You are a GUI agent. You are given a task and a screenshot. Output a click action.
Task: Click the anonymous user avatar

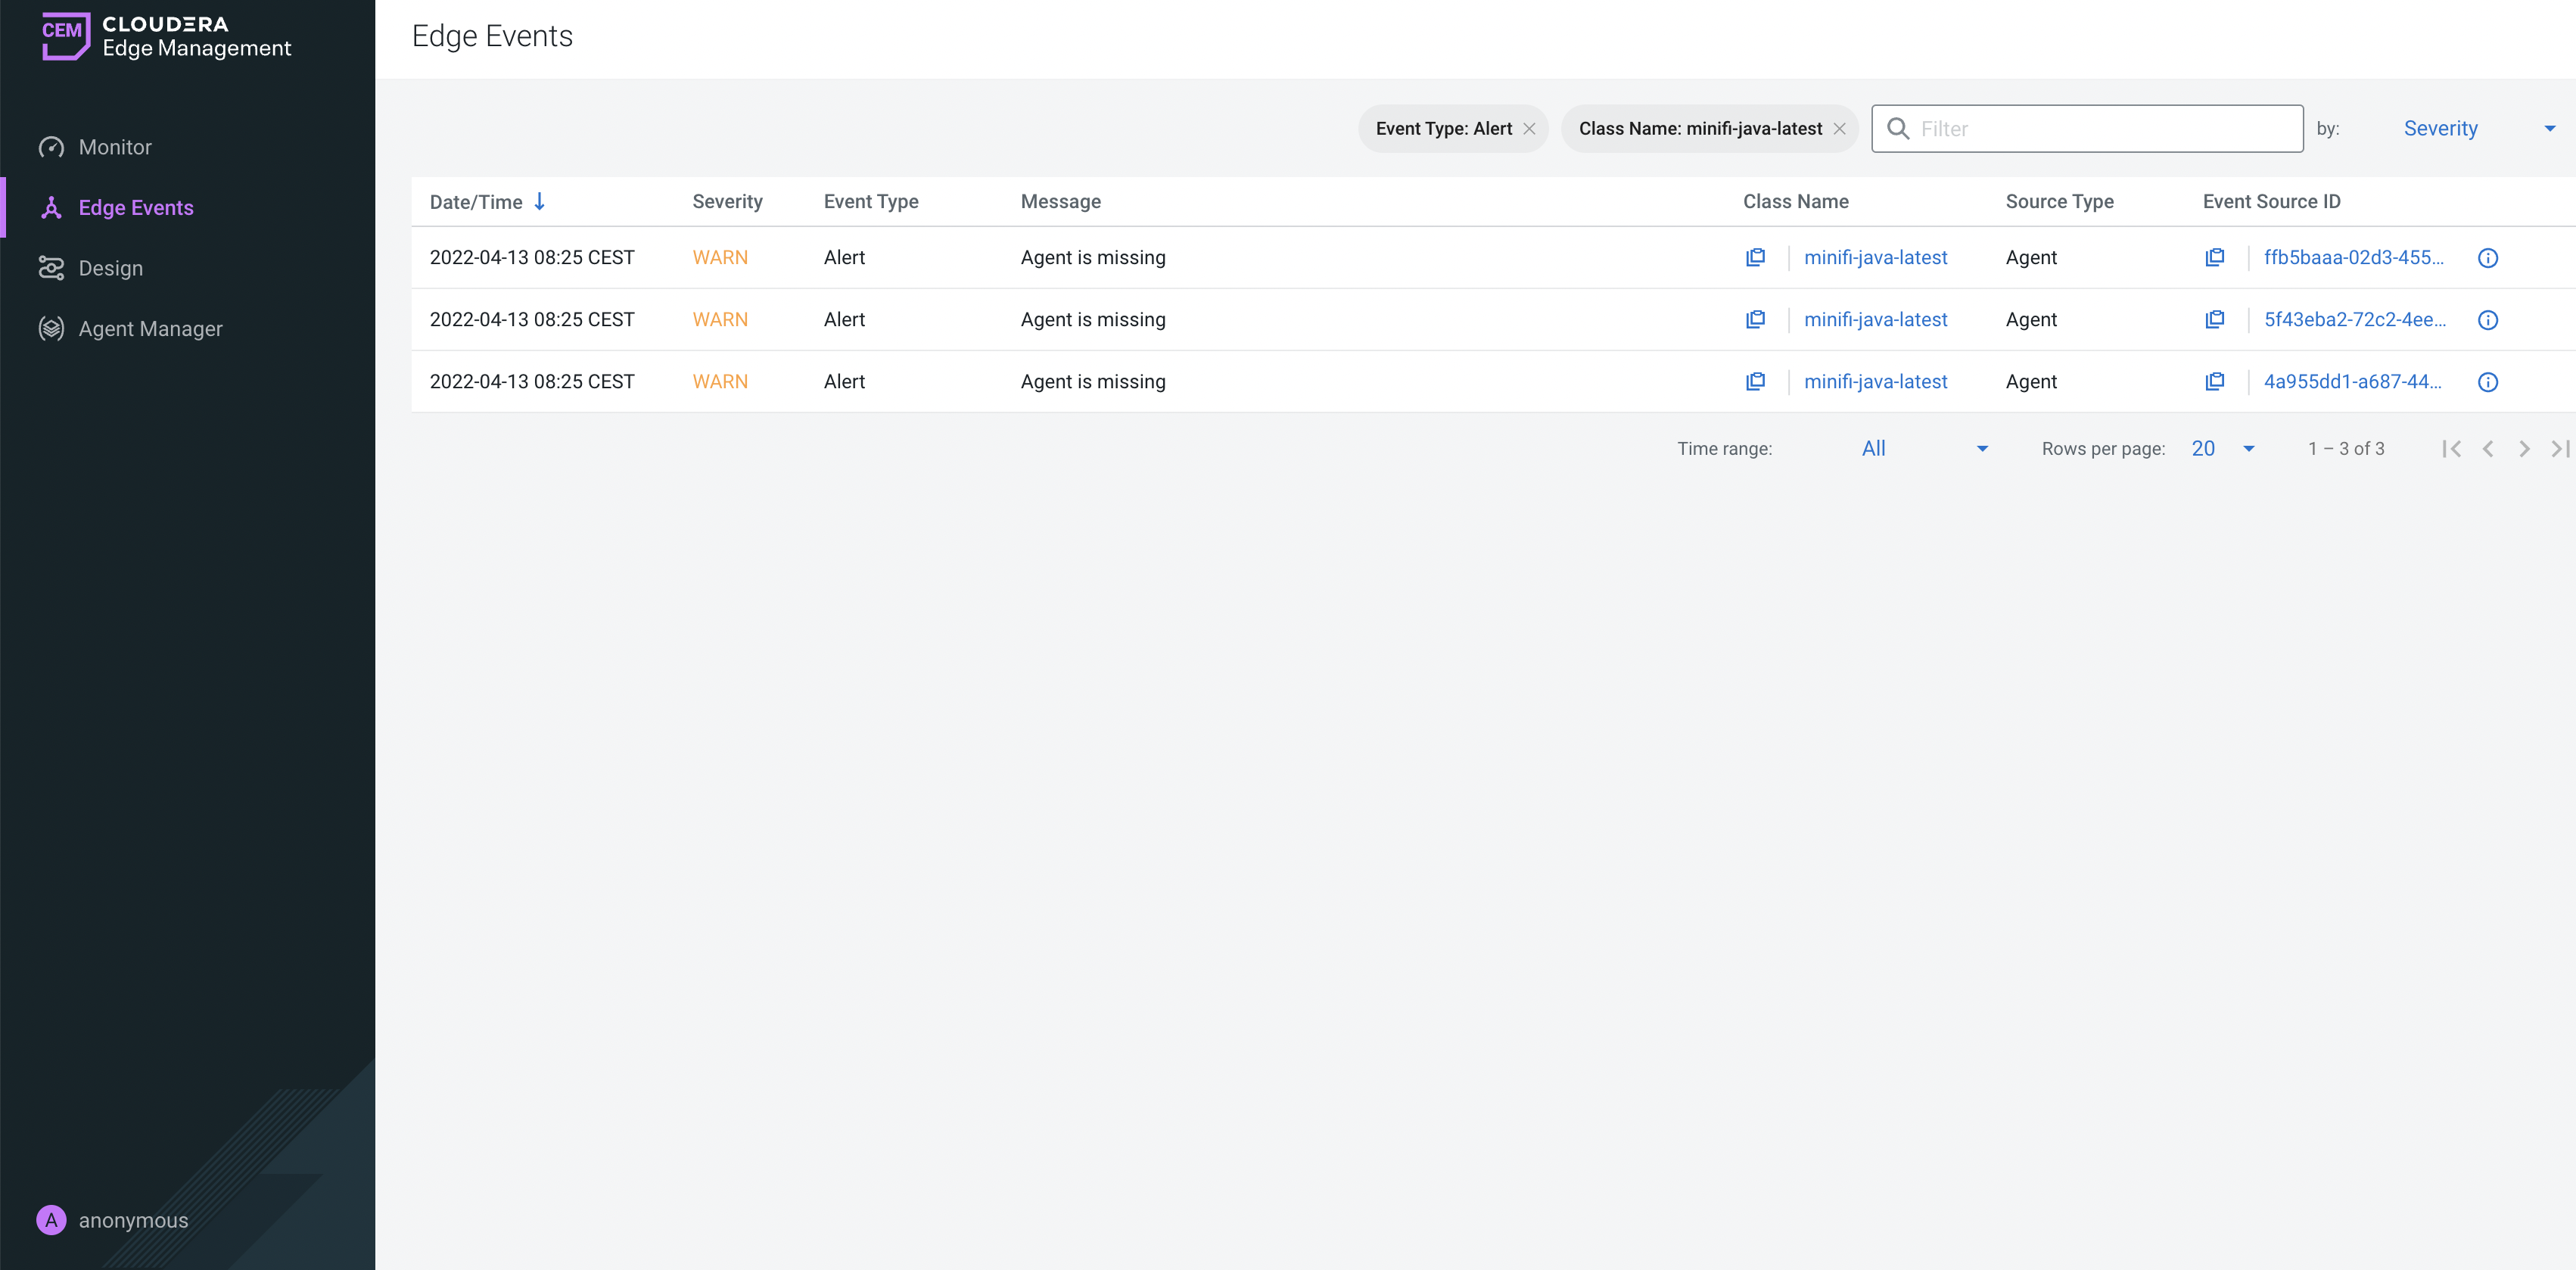click(x=51, y=1220)
